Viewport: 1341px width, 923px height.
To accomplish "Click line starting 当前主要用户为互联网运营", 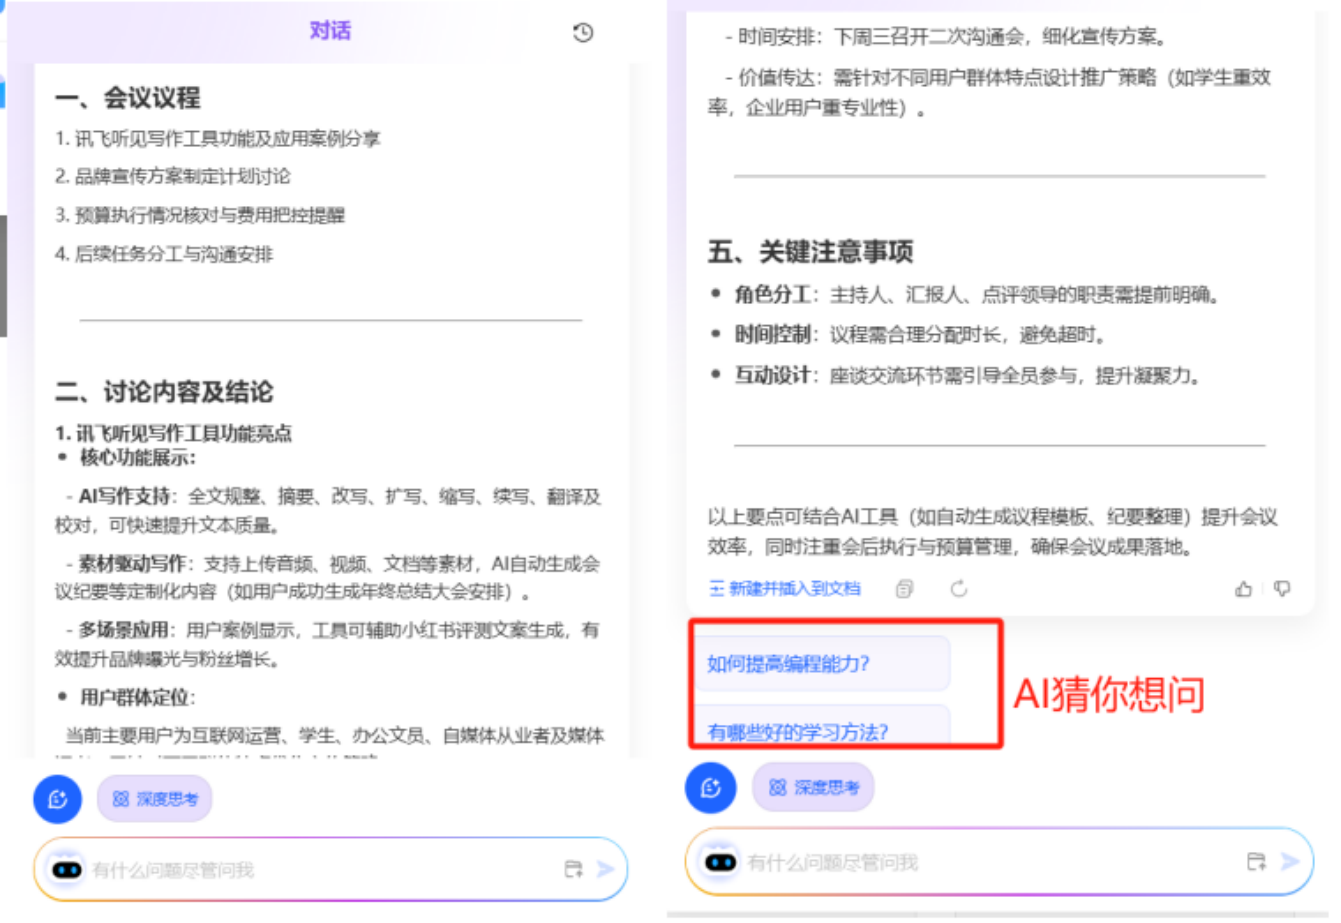I will tap(335, 736).
